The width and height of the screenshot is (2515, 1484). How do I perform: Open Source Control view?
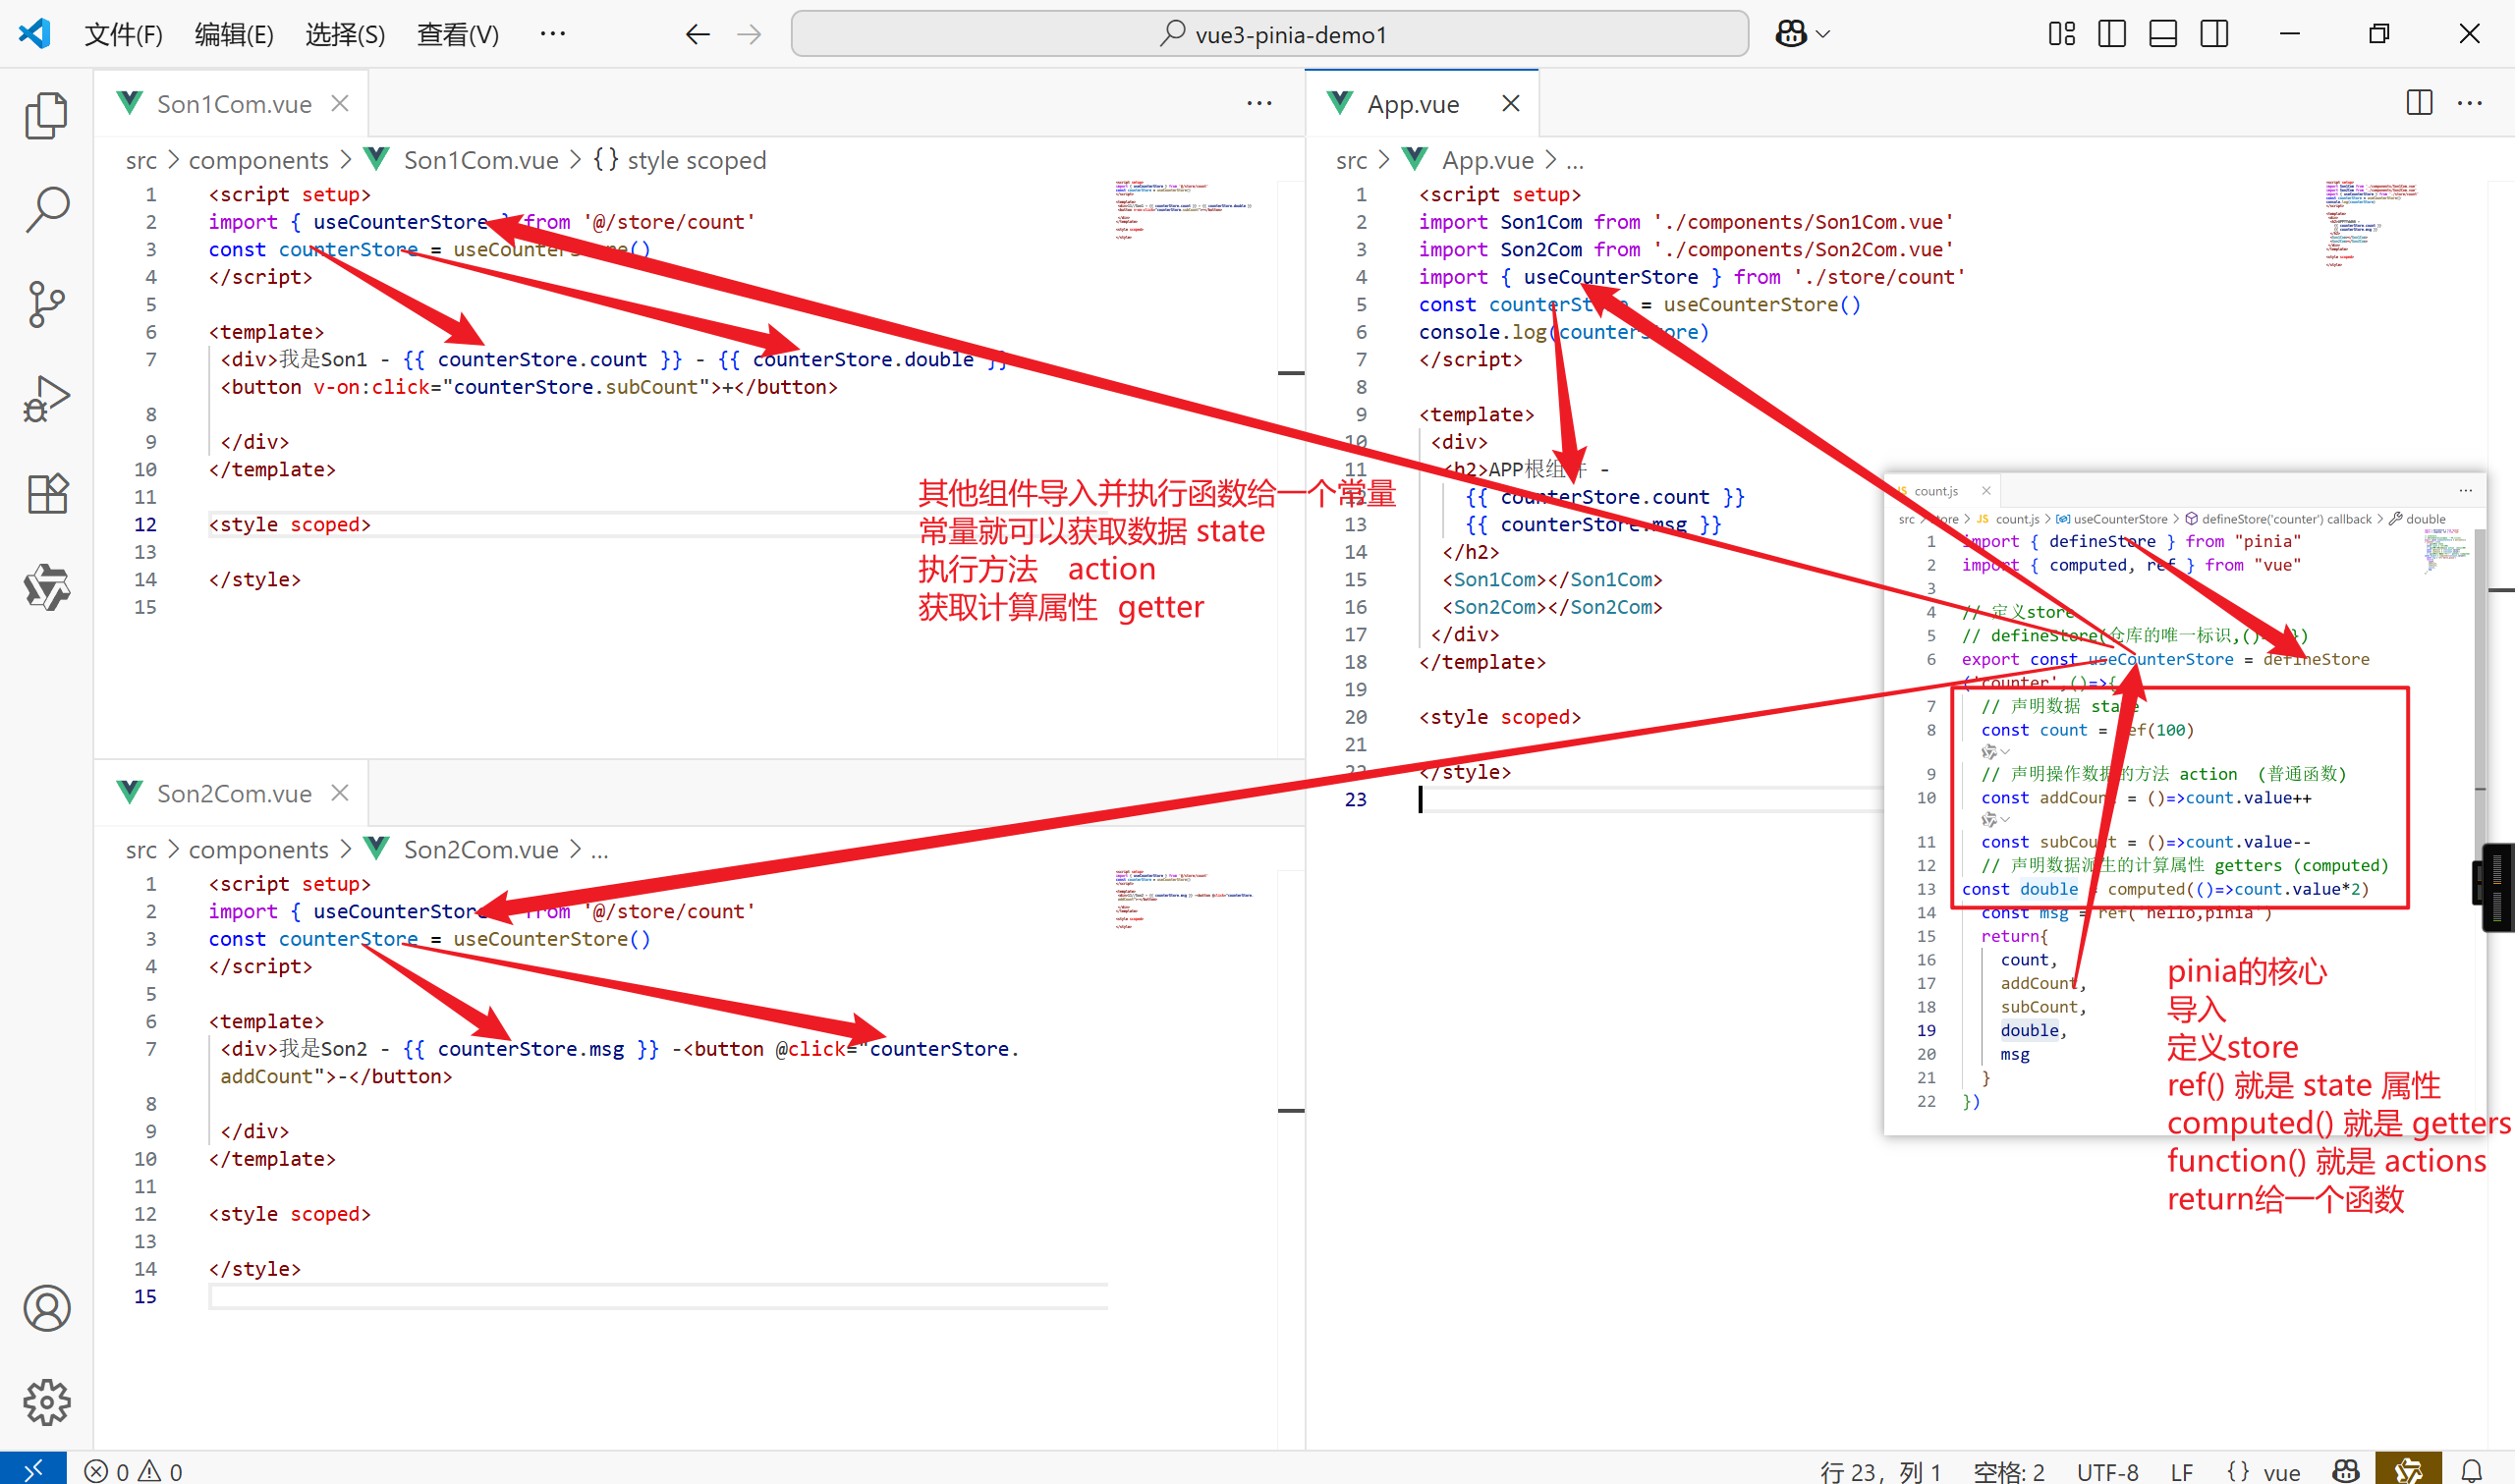coord(46,303)
